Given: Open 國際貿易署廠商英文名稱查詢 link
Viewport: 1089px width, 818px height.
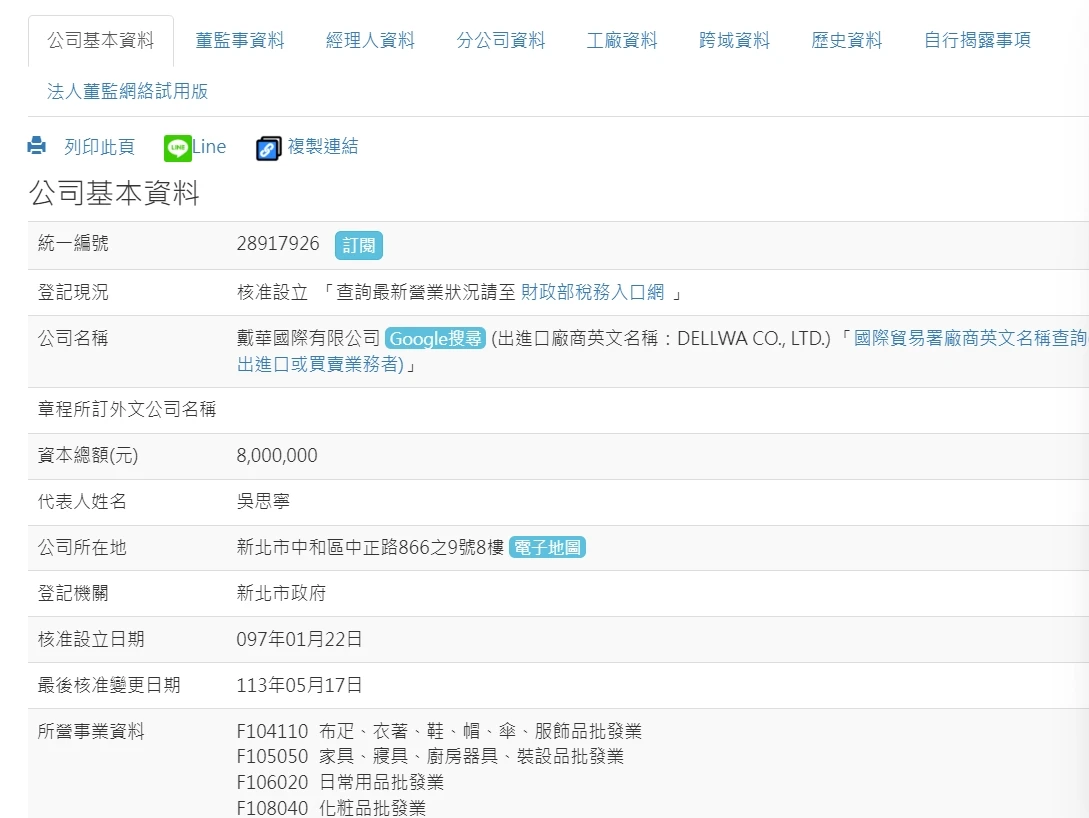Looking at the screenshot, I should point(969,339).
